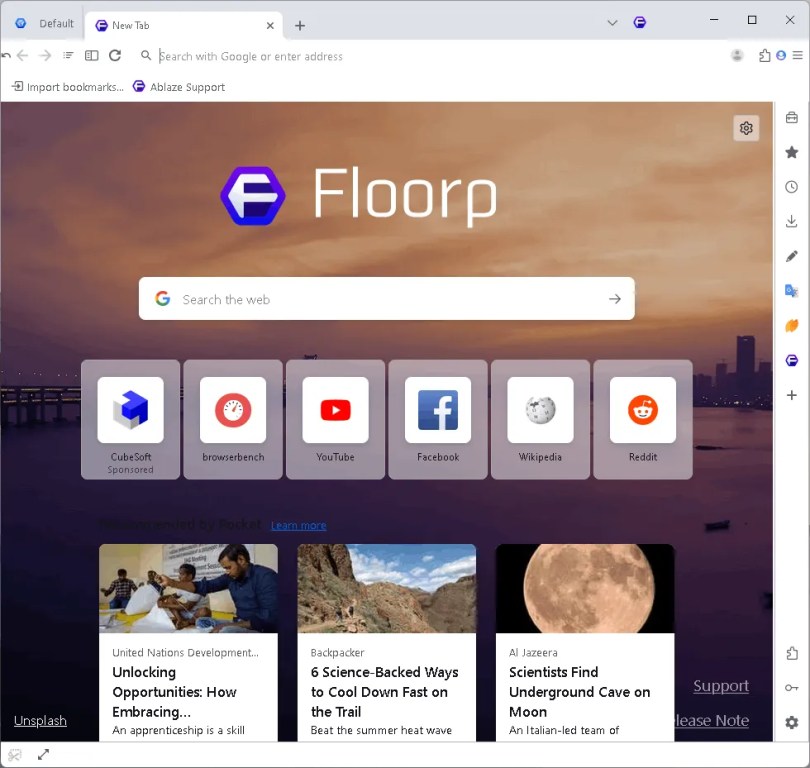The image size is (810, 768).
Task: Open the orange leaf sidebar panel
Action: click(791, 325)
